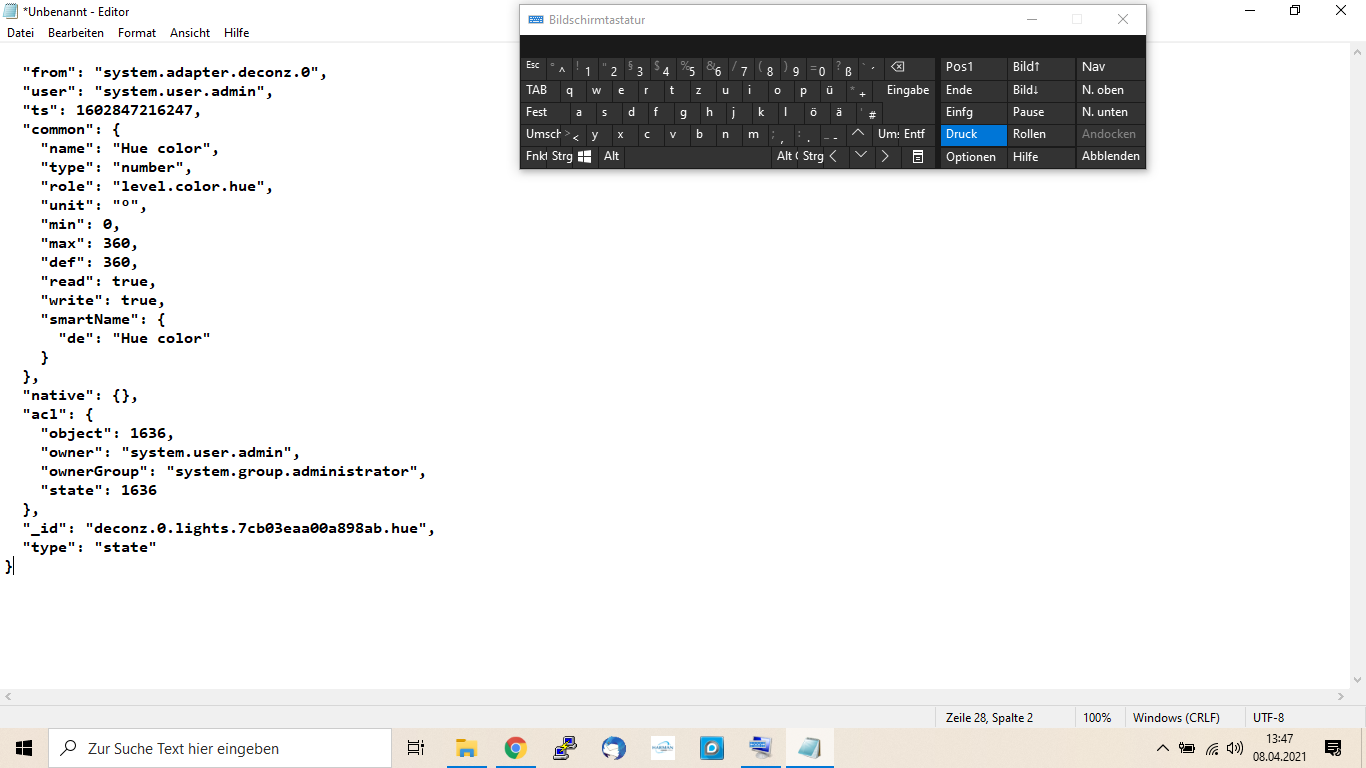Screen dimensions: 1366x768
Task: Click the up arrow key on the on-screen keyboard
Action: 859,133
